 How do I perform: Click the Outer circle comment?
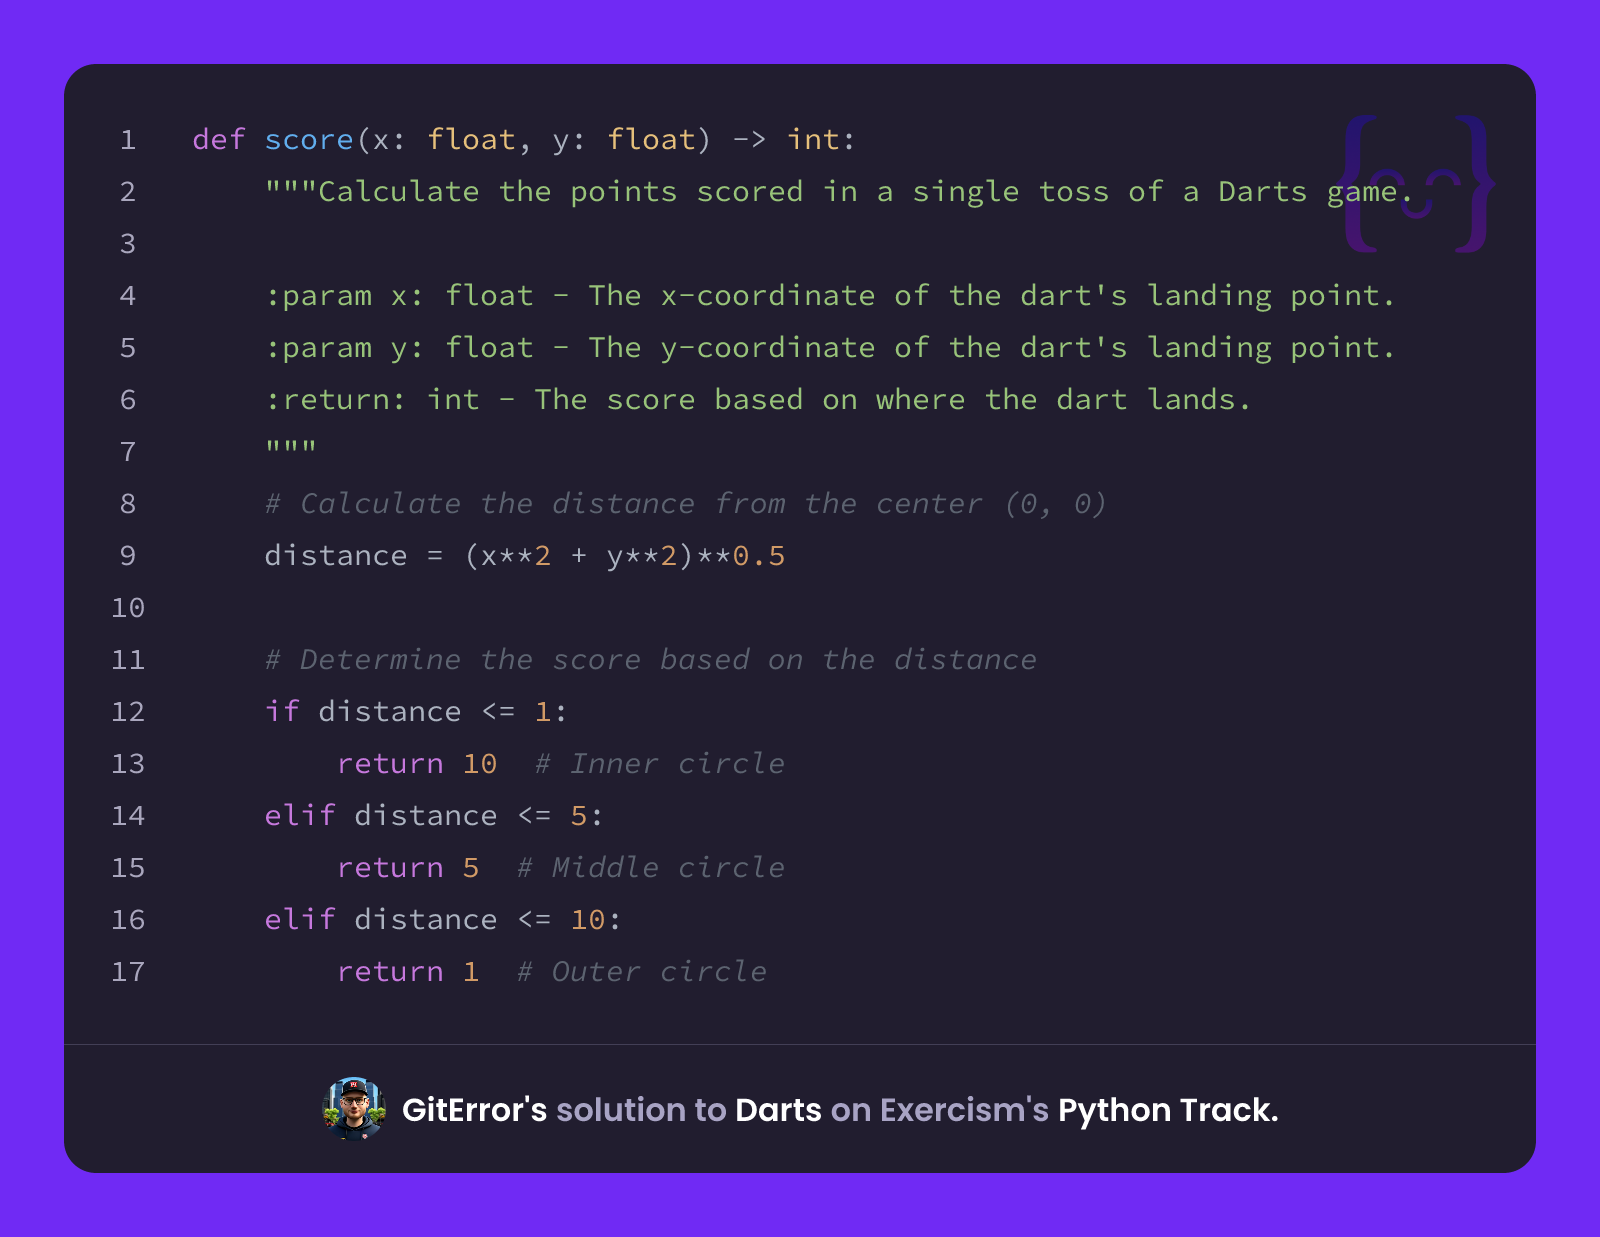pos(642,972)
